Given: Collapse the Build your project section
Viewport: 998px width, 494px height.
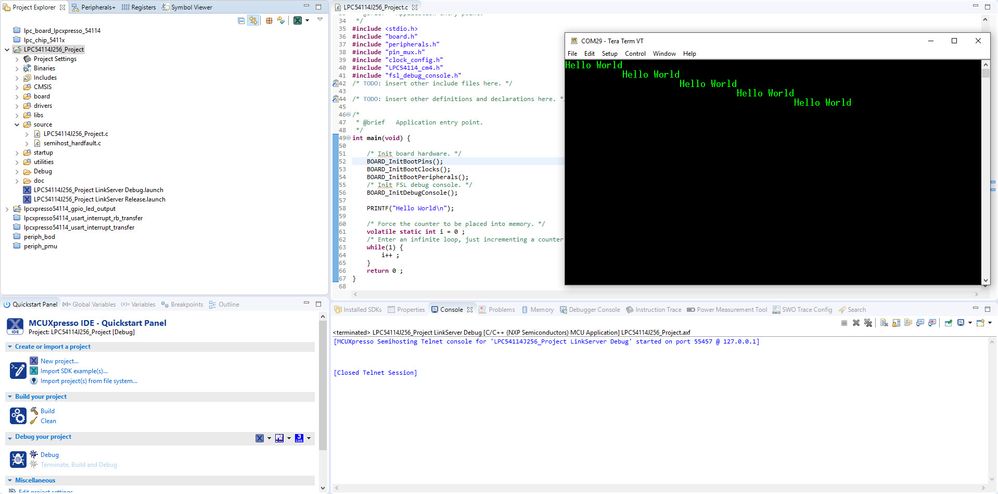Looking at the screenshot, I should tap(10, 397).
